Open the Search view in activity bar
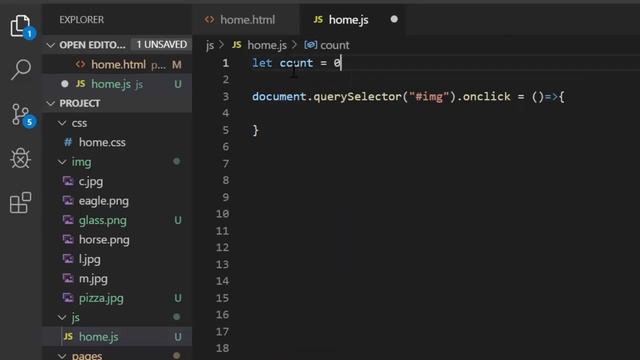This screenshot has width=640, height=360. click(x=20, y=69)
